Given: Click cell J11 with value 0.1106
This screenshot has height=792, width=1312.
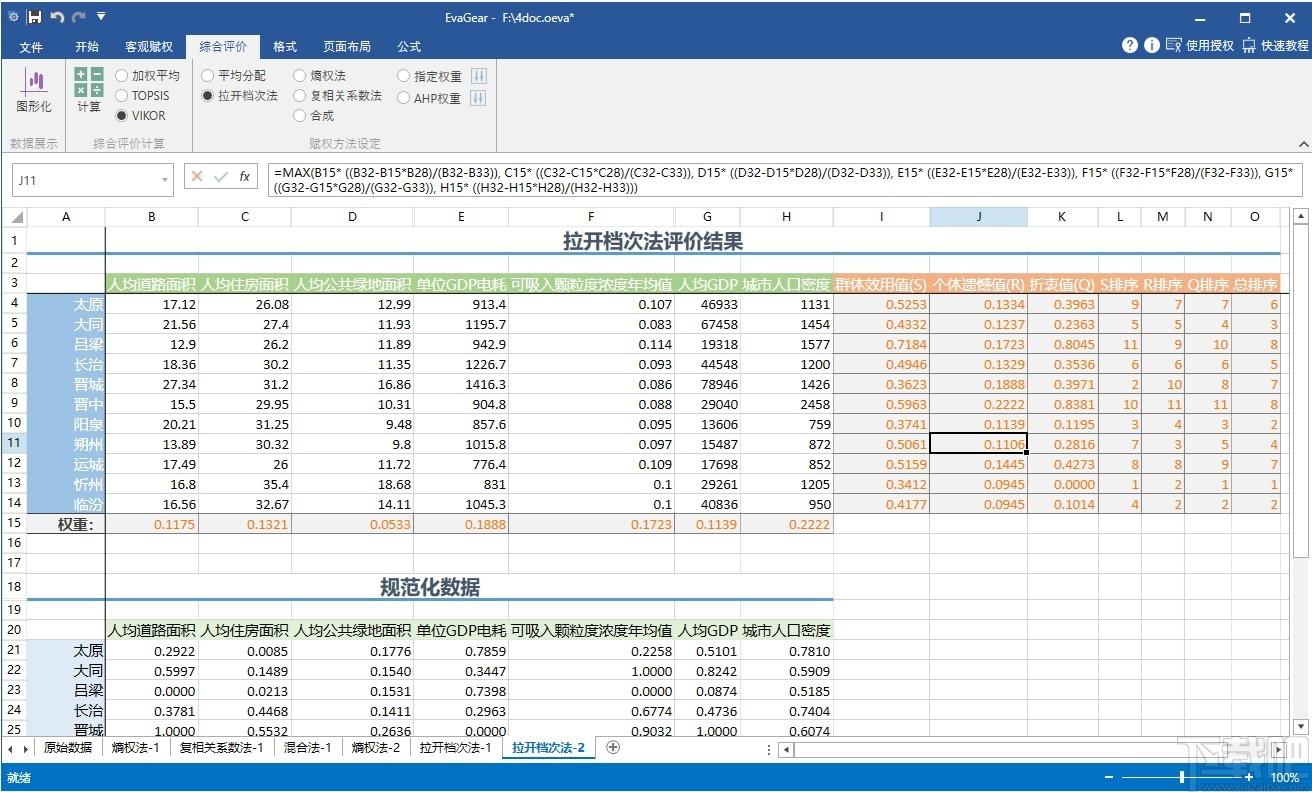Looking at the screenshot, I should 978,442.
